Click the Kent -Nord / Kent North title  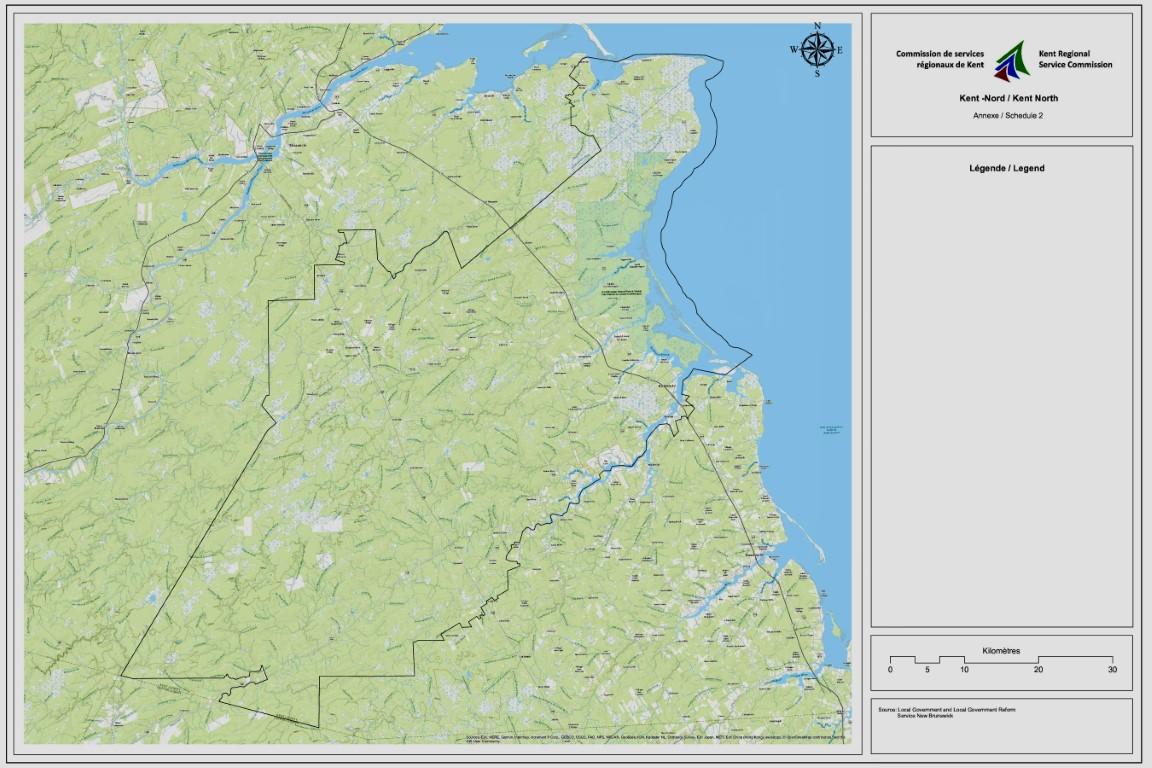(1009, 98)
